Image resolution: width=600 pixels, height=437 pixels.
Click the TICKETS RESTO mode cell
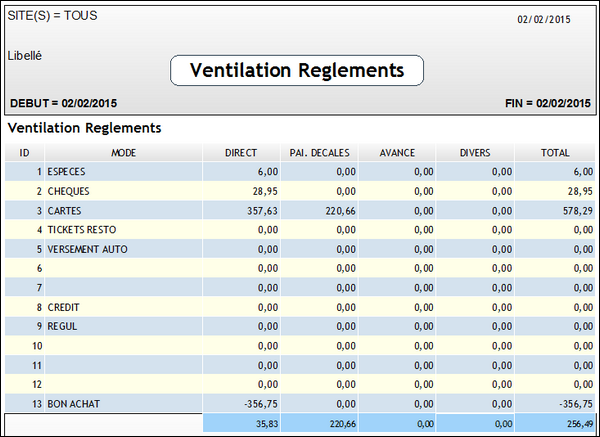click(82, 229)
